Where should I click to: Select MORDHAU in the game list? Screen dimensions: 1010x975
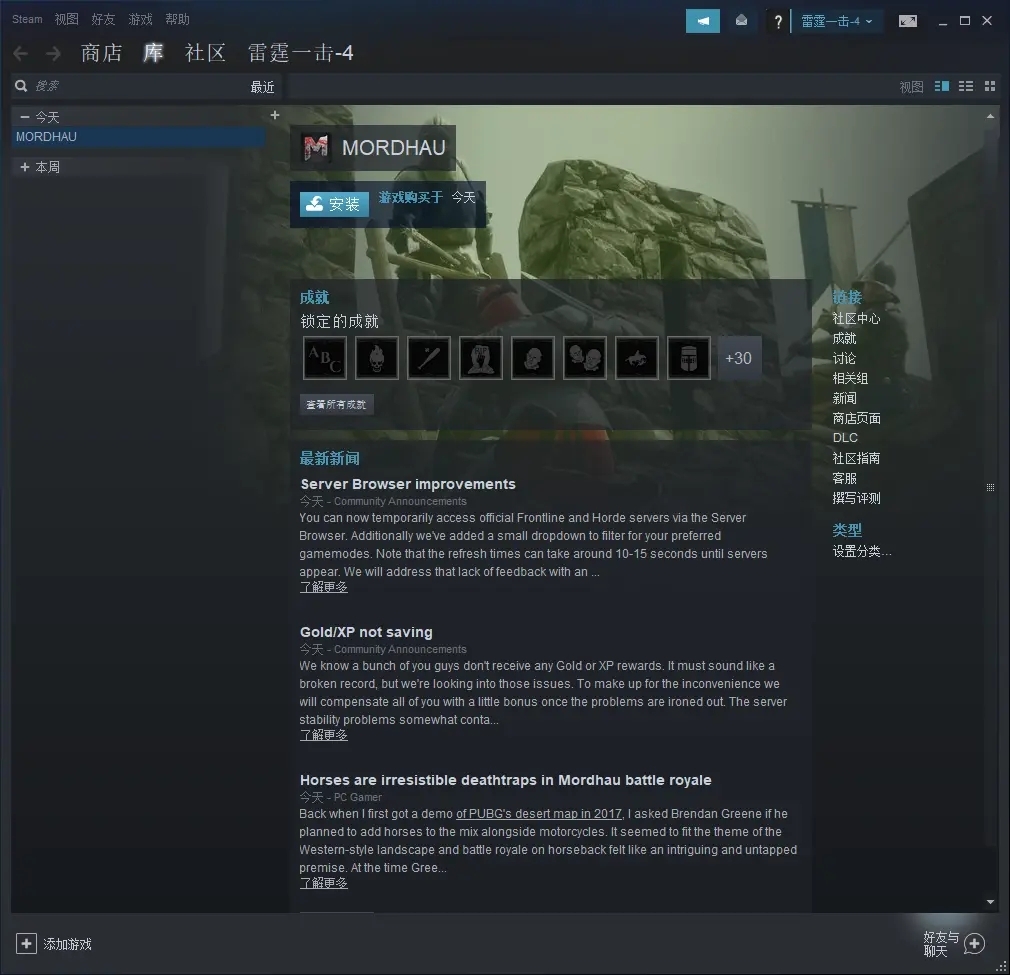[x=138, y=137]
